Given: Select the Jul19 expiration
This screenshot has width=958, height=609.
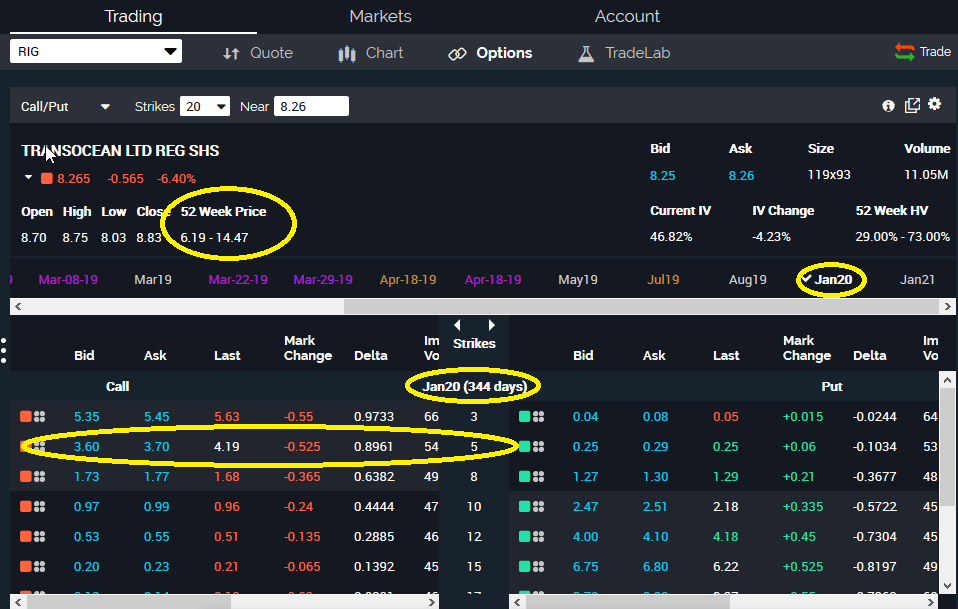Looking at the screenshot, I should coord(663,280).
